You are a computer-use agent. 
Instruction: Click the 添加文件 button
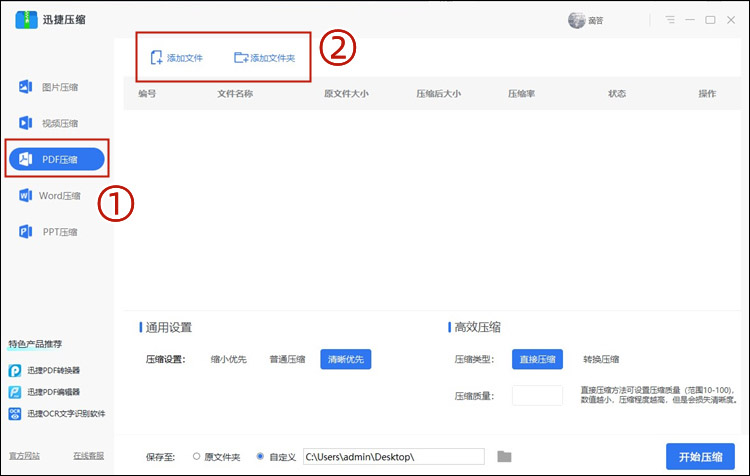[x=176, y=58]
